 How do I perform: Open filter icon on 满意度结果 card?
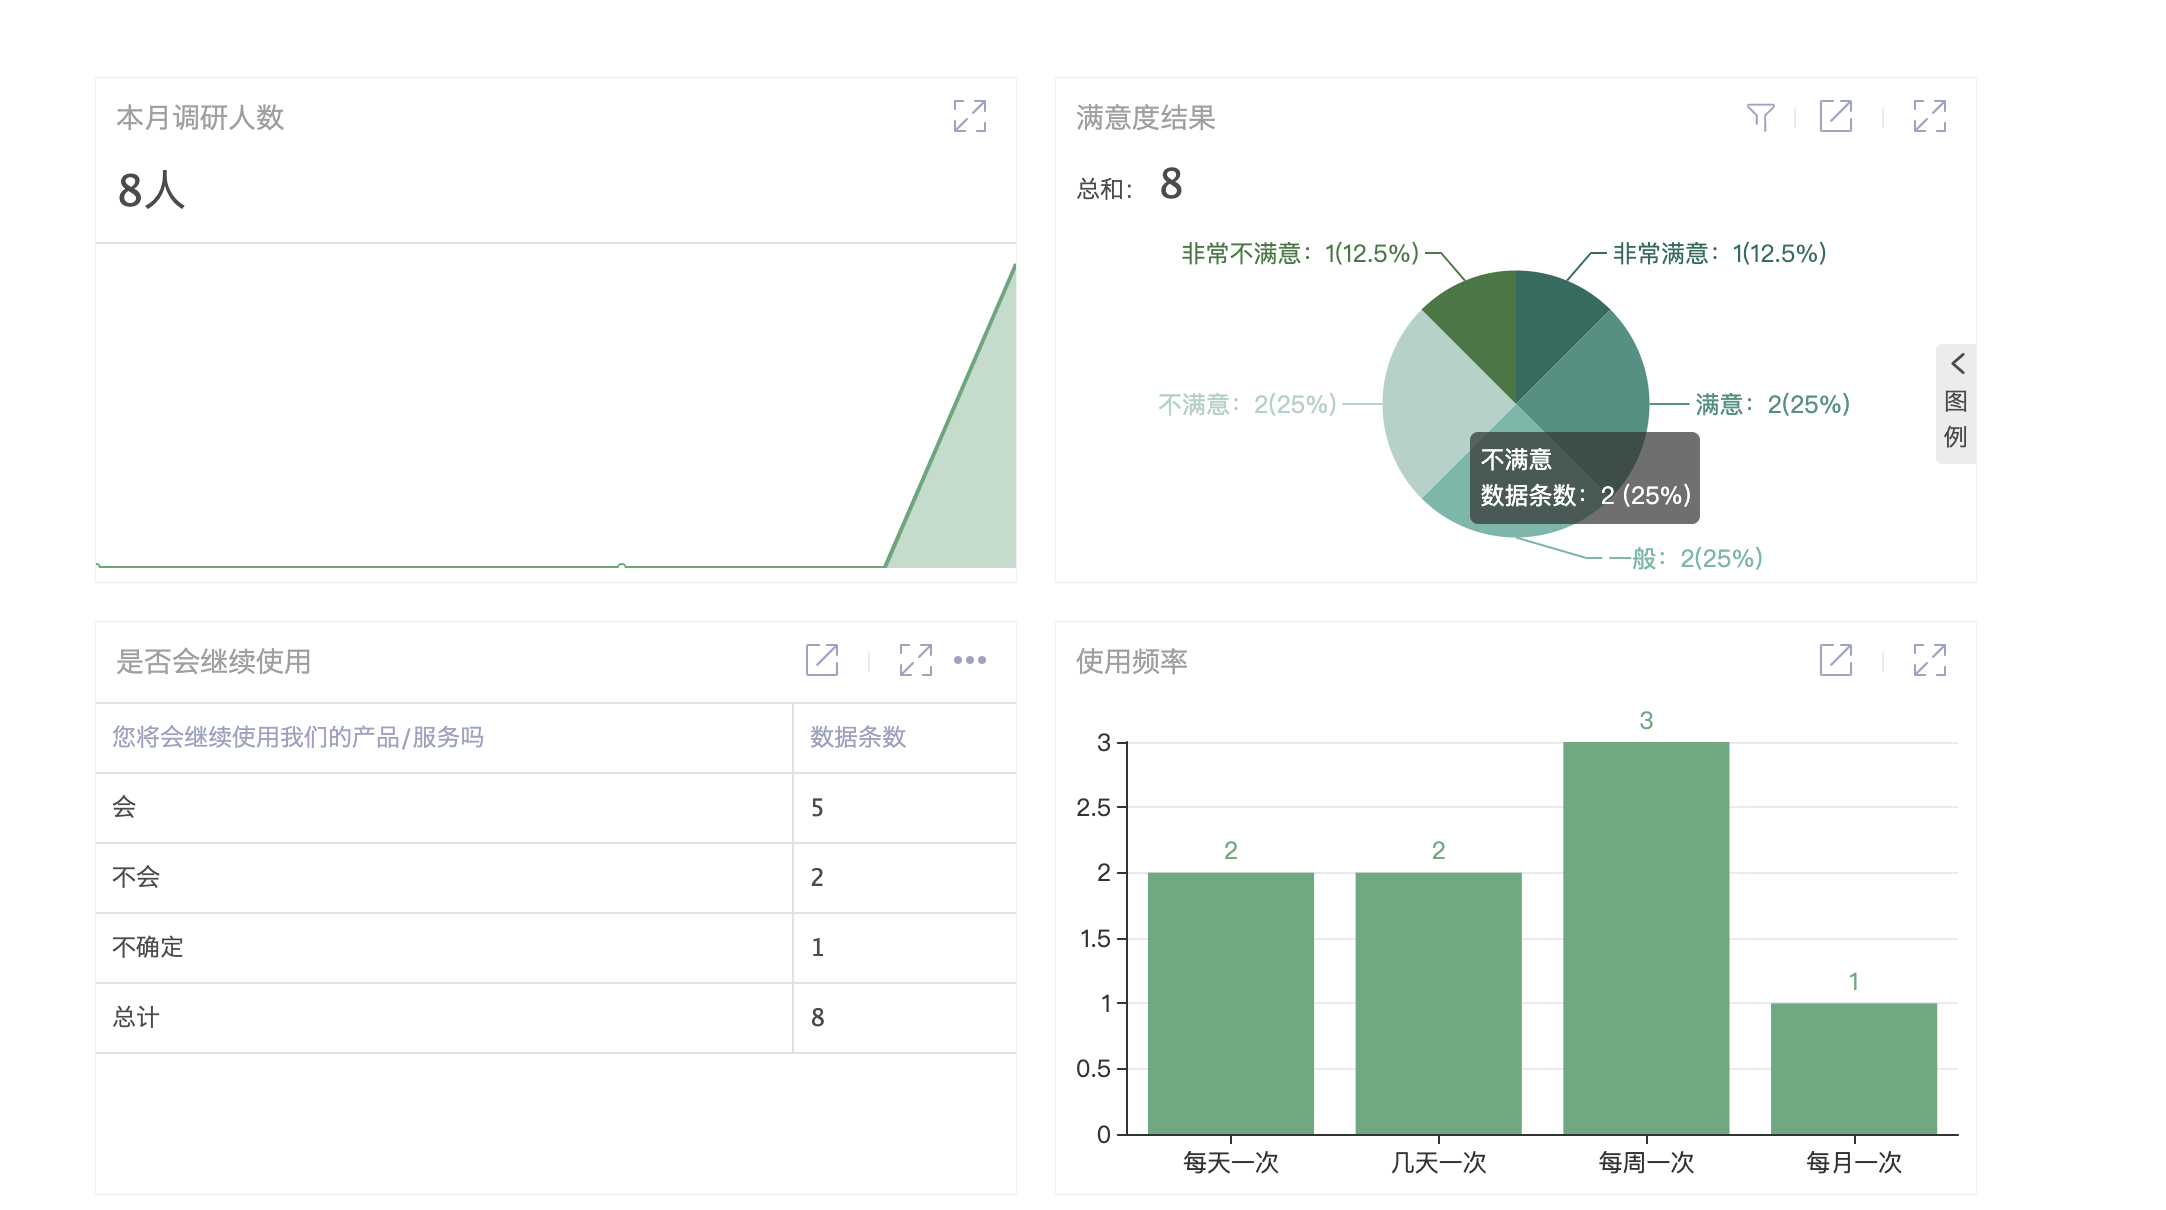1760,116
